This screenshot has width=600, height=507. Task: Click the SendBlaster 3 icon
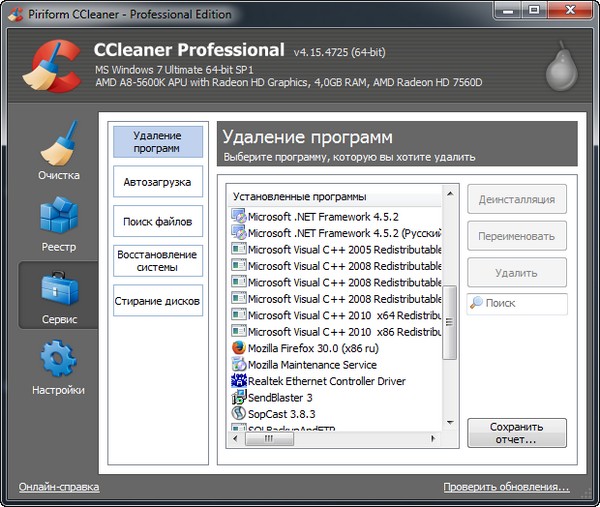(239, 397)
